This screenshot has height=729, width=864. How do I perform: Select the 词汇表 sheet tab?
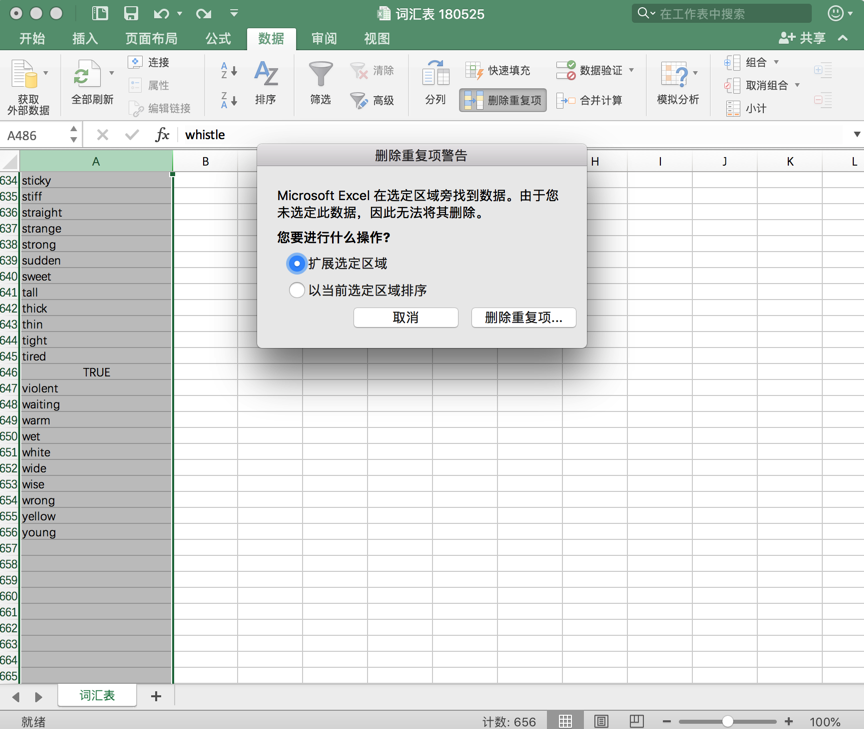(97, 695)
